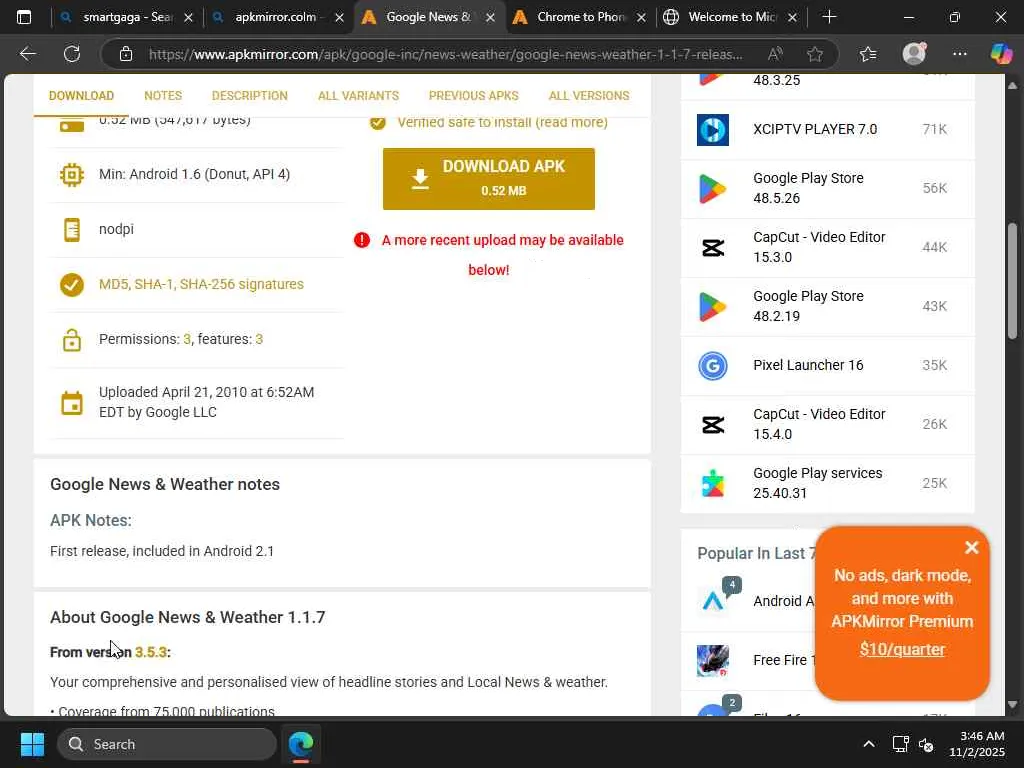Click the Android Auto app icon
The width and height of the screenshot is (1024, 768).
pos(714,599)
